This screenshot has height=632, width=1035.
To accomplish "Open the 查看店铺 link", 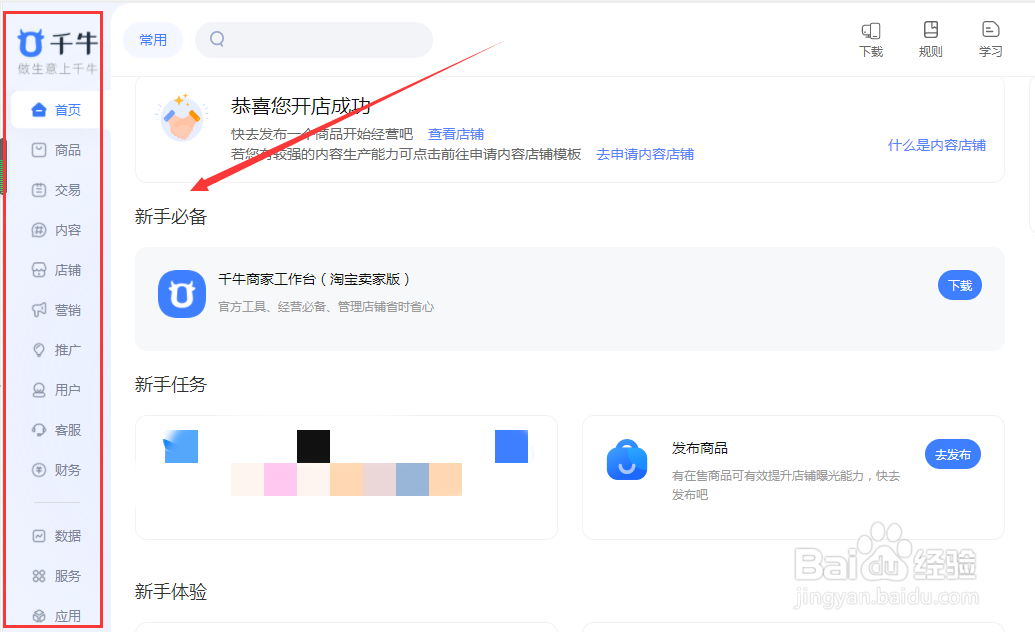I will [455, 134].
